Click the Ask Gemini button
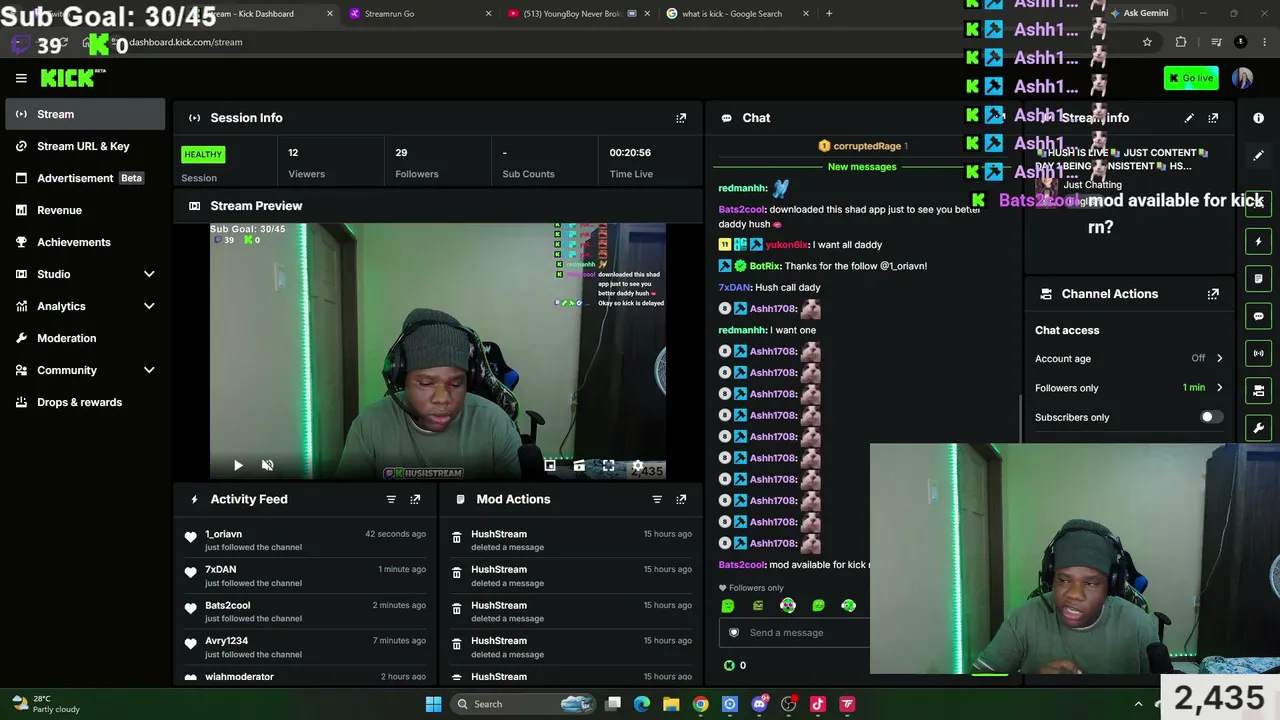Screen dimensions: 1280x720 tap(1139, 13)
